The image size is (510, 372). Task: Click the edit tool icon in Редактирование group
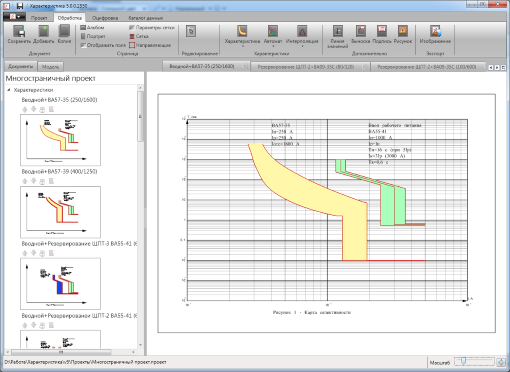191,31
